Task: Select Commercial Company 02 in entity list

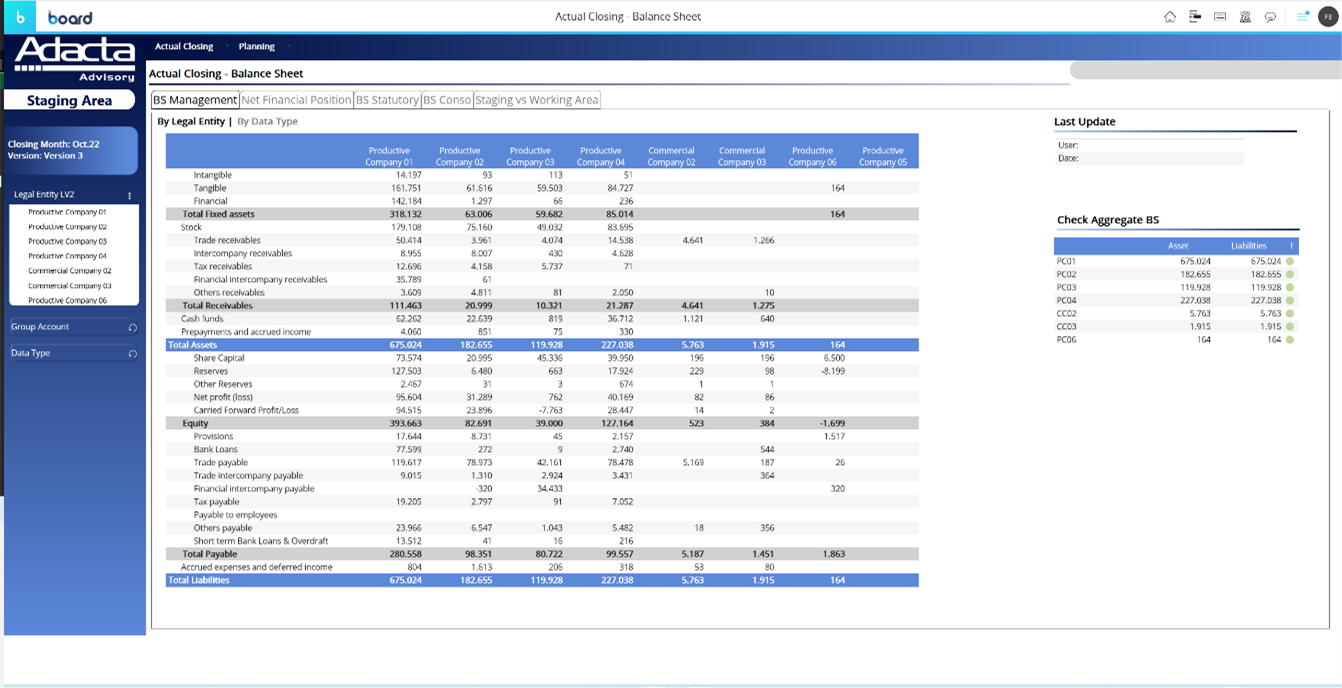Action: pyautogui.click(x=70, y=271)
